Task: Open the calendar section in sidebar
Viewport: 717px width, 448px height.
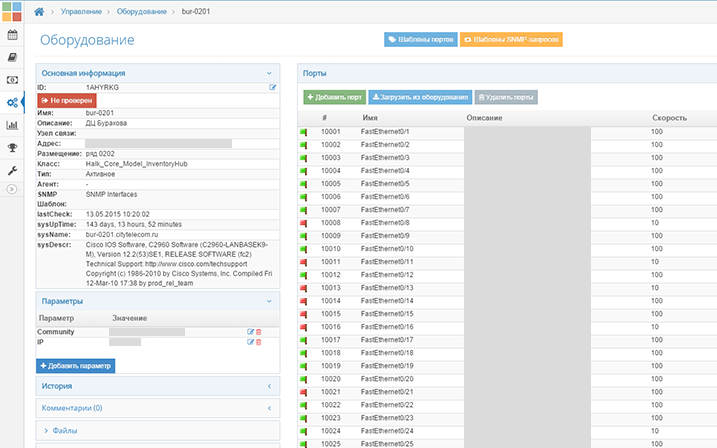Action: coord(12,34)
